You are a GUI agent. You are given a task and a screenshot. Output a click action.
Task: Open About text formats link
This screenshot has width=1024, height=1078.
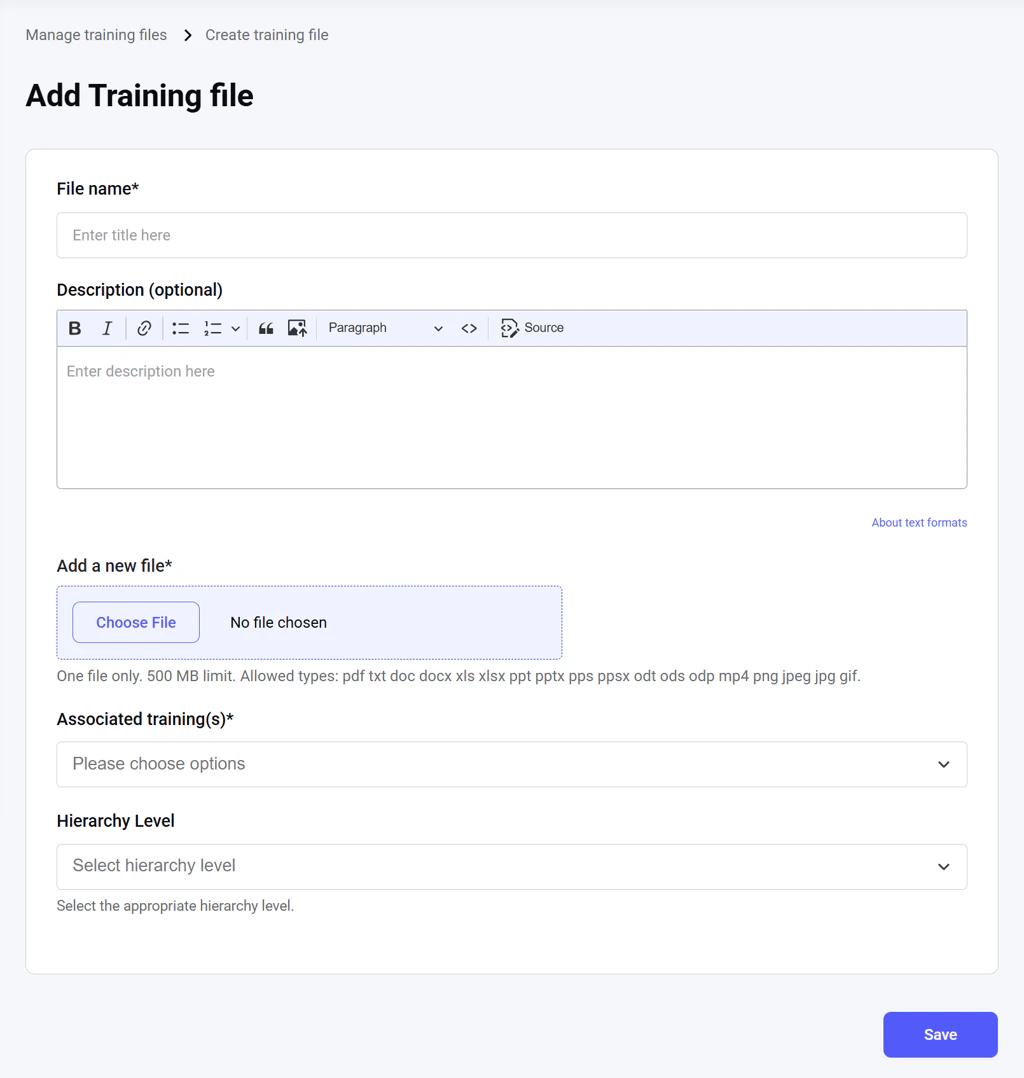pos(919,522)
